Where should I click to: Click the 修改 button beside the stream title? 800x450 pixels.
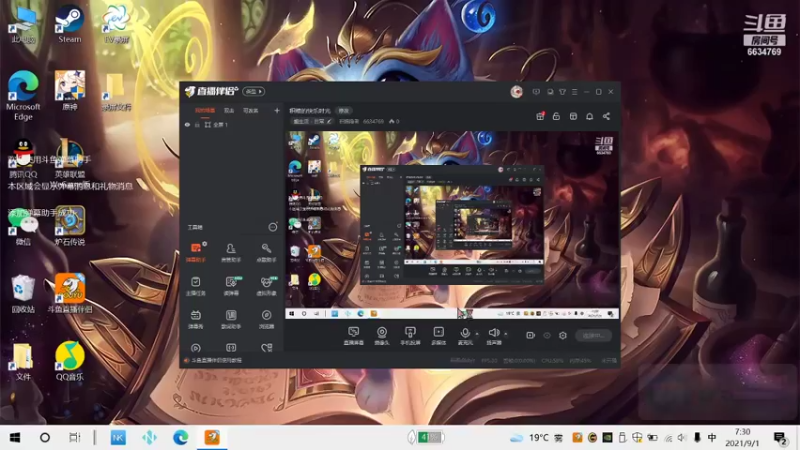(344, 111)
